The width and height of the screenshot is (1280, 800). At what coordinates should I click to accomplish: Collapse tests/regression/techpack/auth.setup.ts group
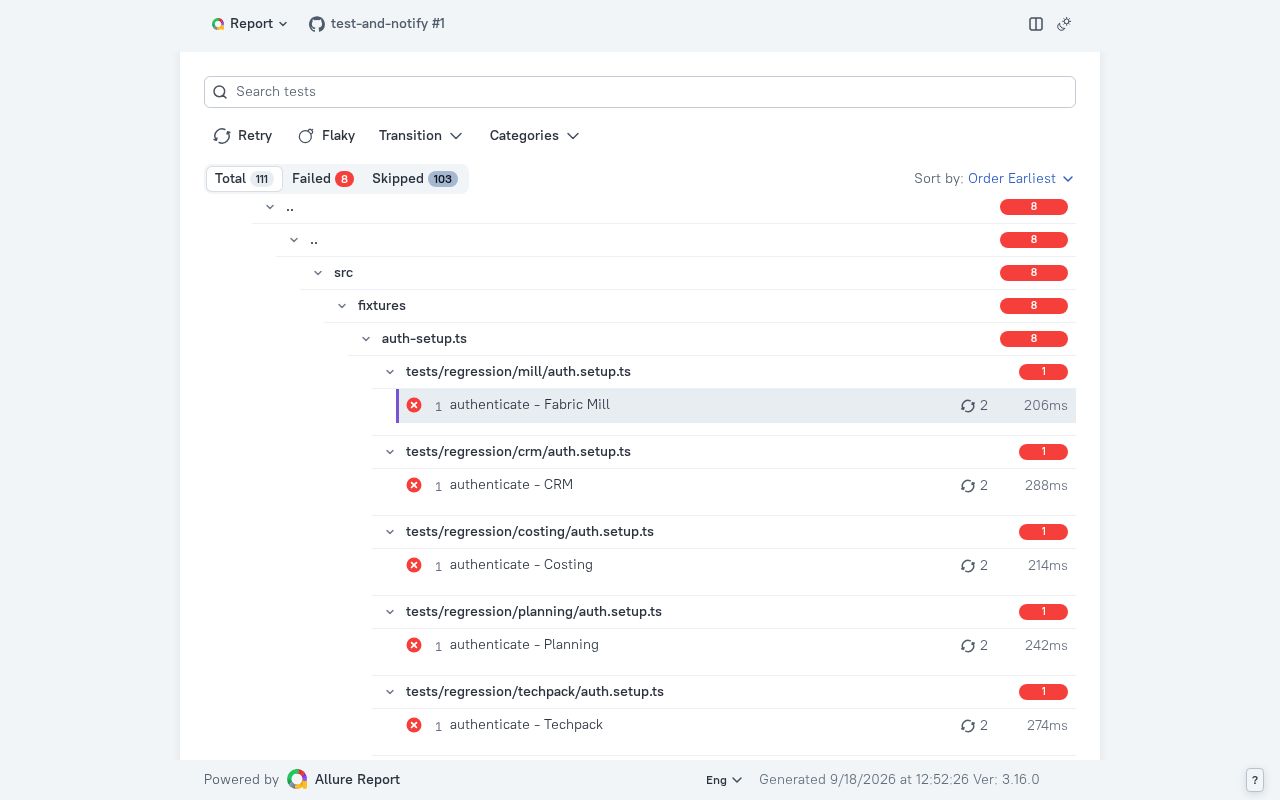pos(390,692)
